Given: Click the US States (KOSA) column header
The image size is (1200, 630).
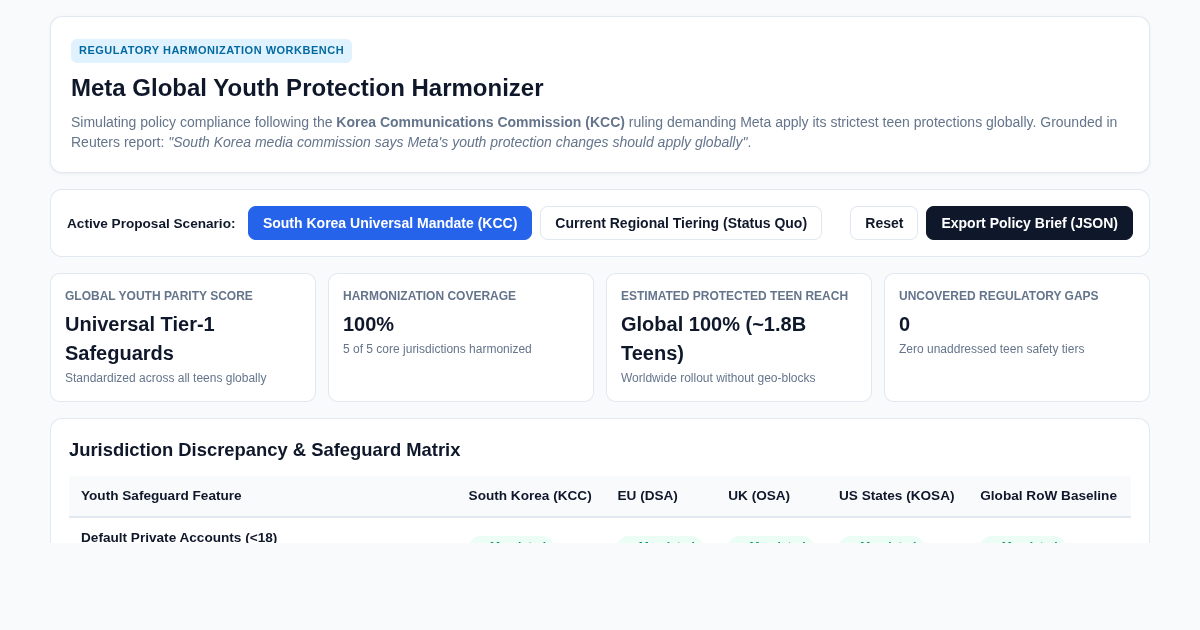Looking at the screenshot, I should 896,496.
